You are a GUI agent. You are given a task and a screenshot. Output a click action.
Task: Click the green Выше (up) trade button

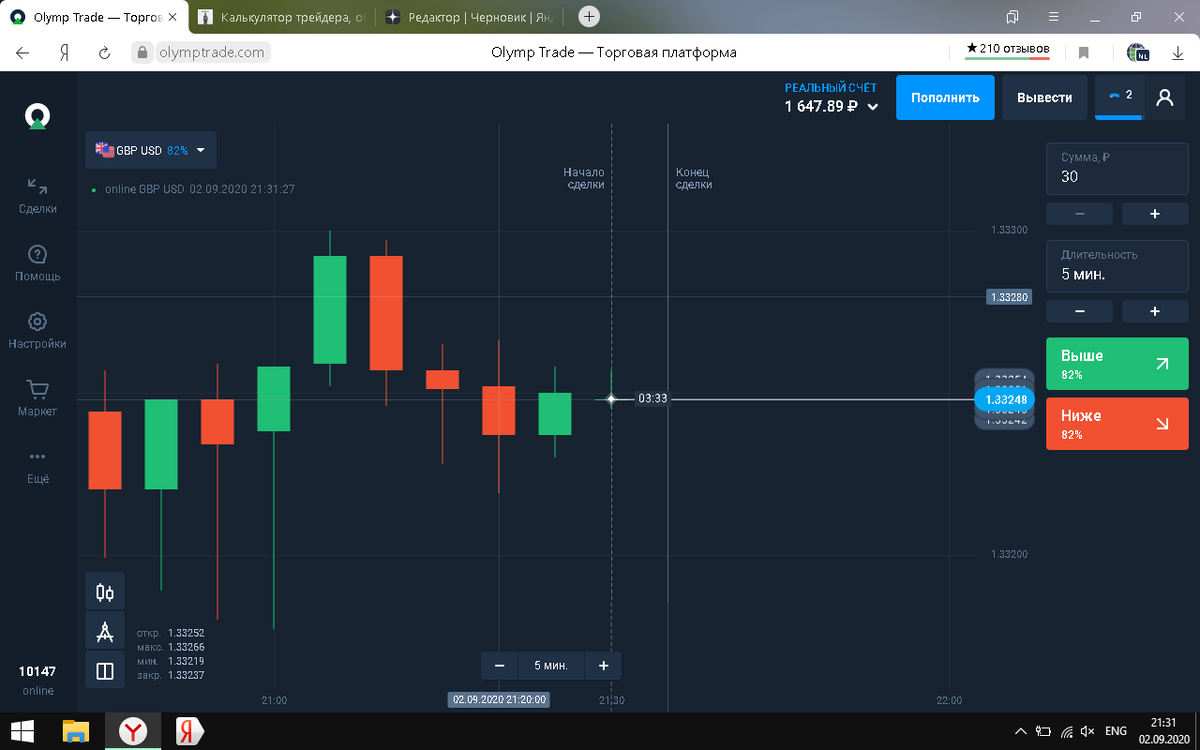pos(1117,364)
